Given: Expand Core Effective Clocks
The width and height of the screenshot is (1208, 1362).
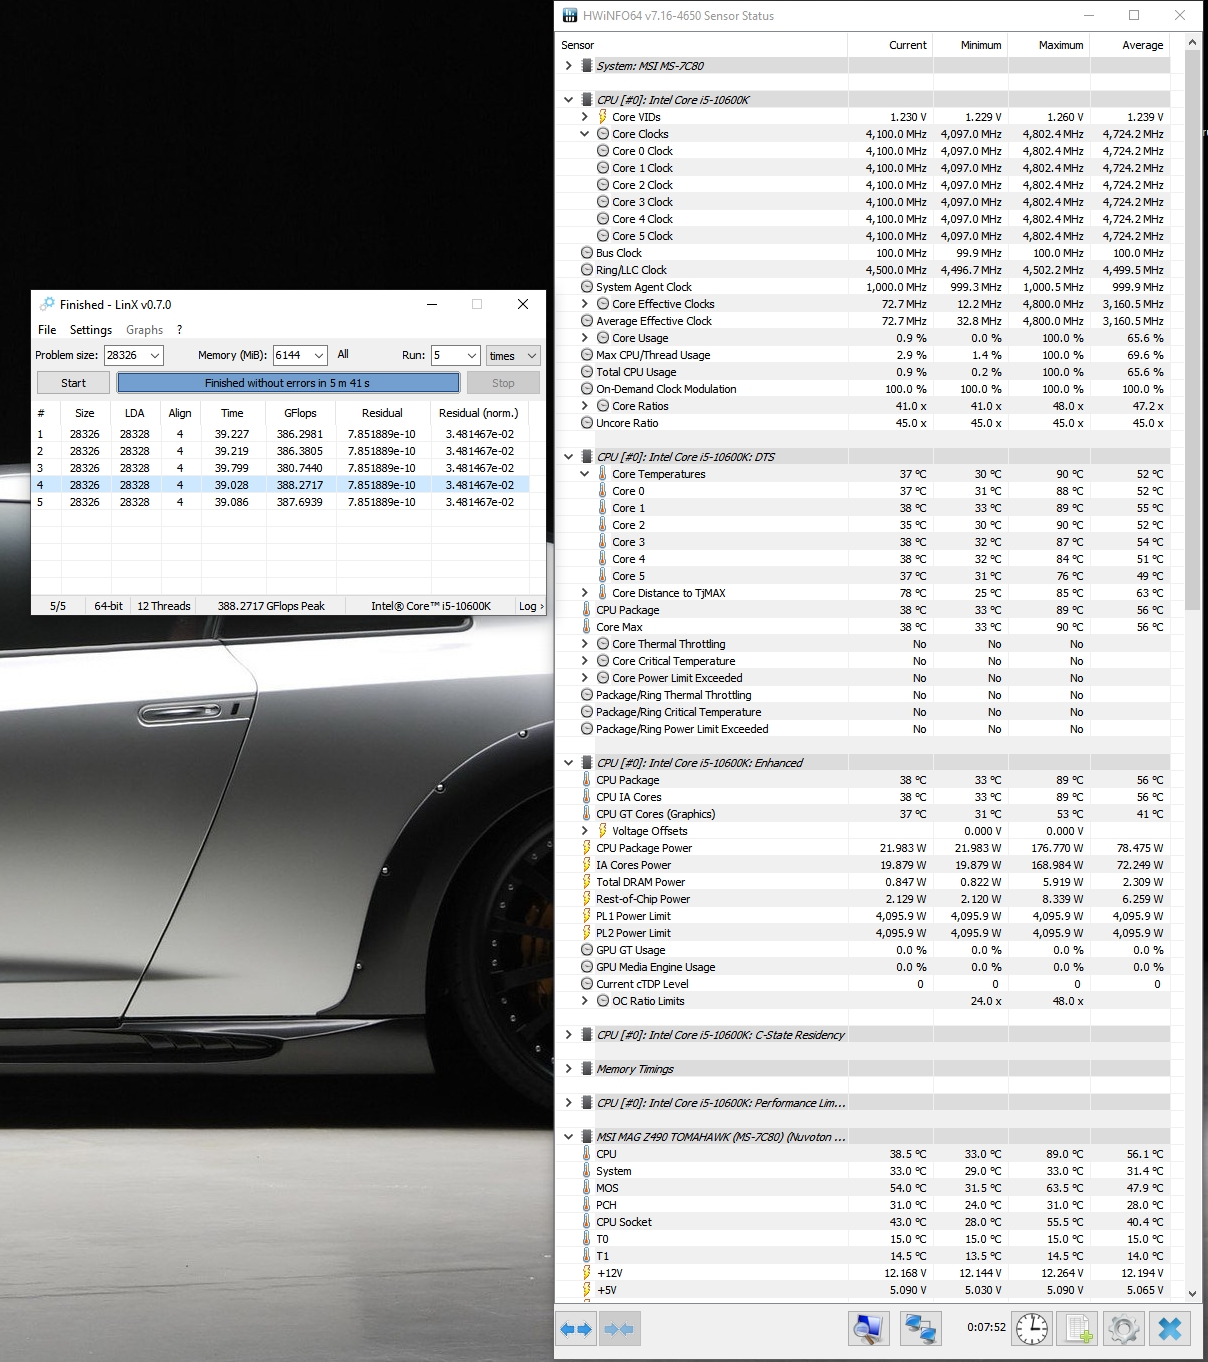Looking at the screenshot, I should coord(585,304).
